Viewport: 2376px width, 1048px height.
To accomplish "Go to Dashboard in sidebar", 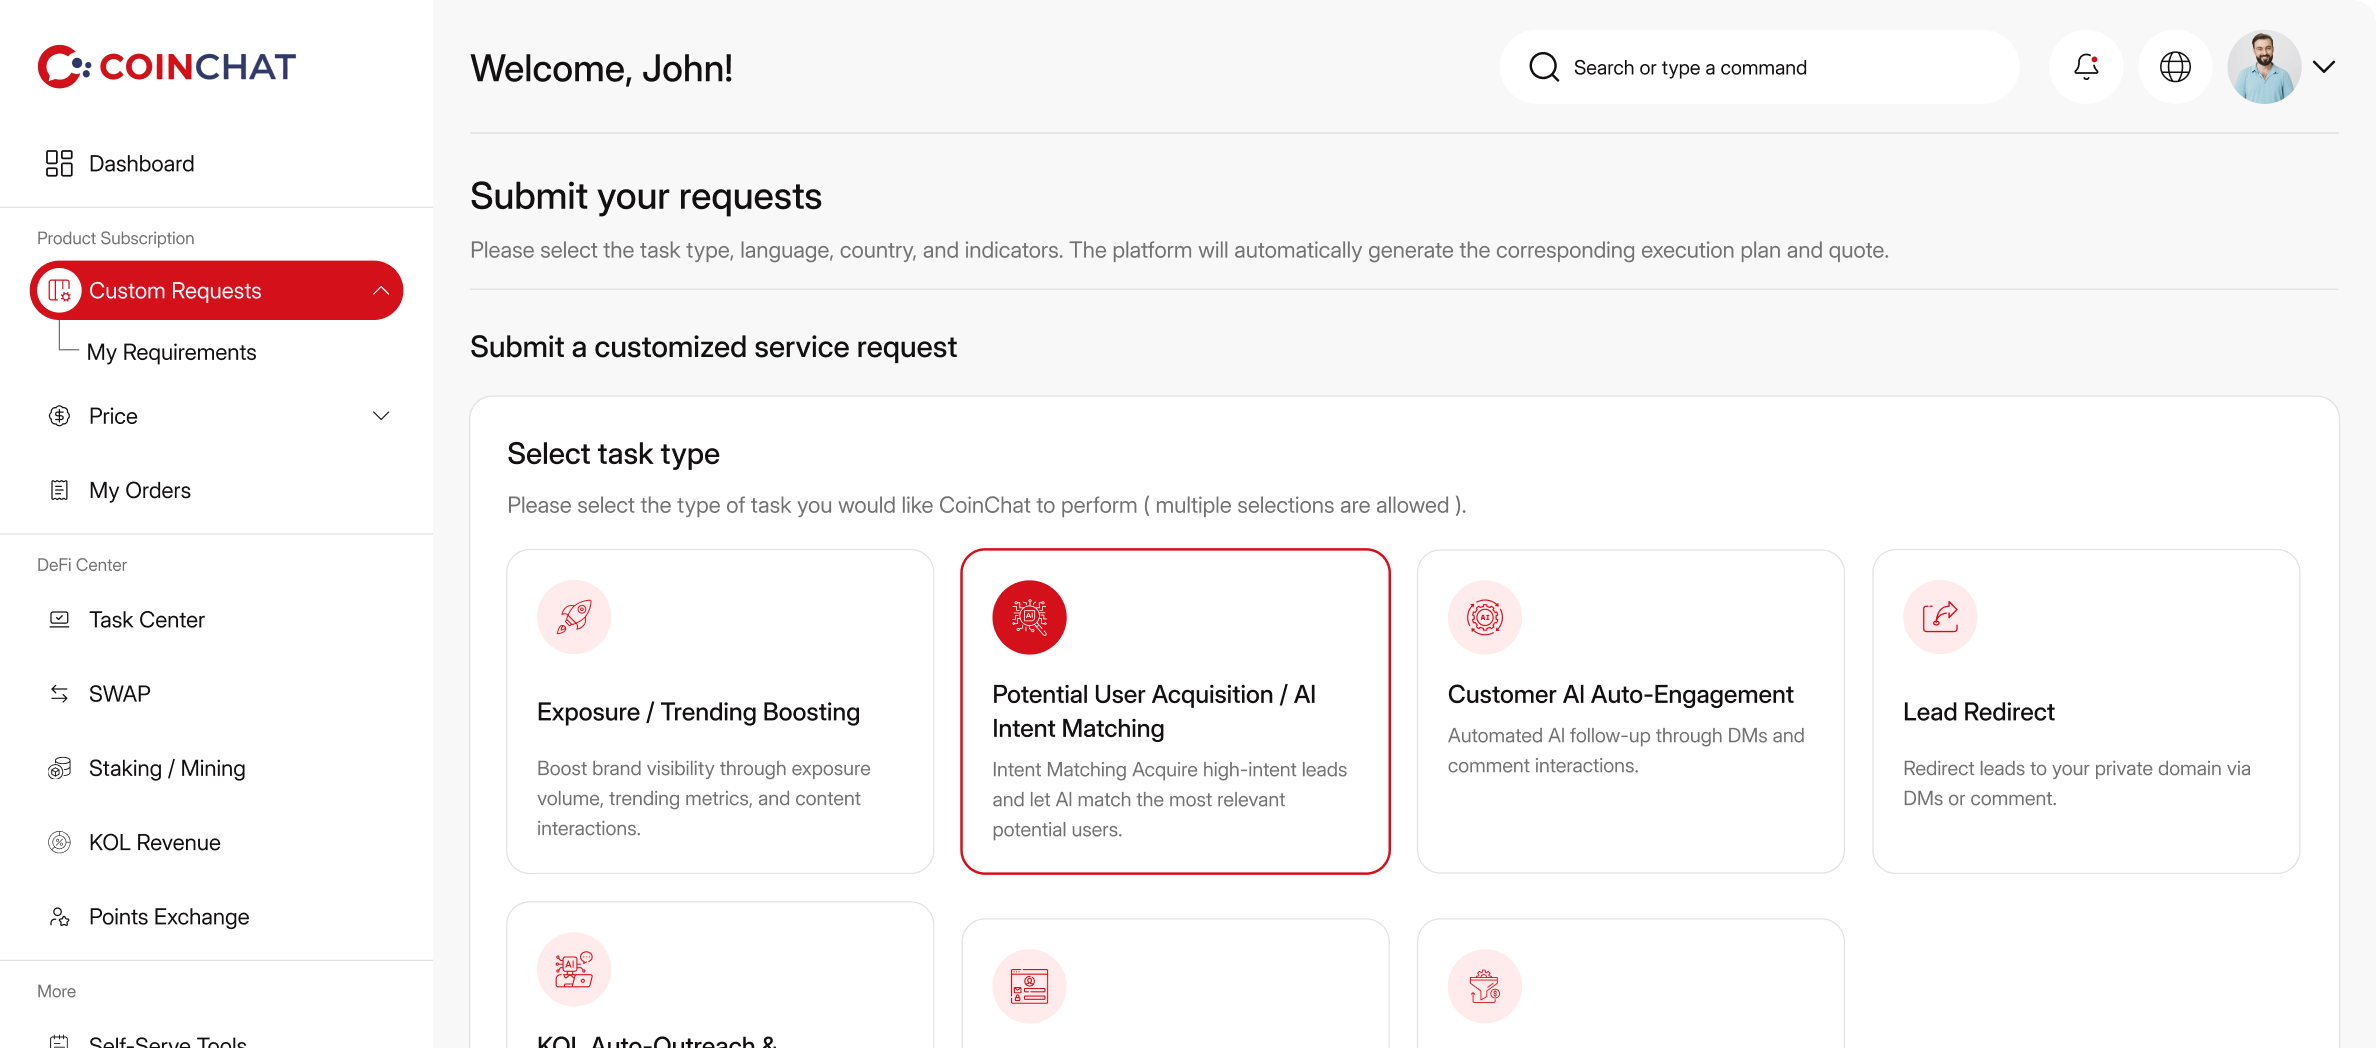I will (x=141, y=164).
